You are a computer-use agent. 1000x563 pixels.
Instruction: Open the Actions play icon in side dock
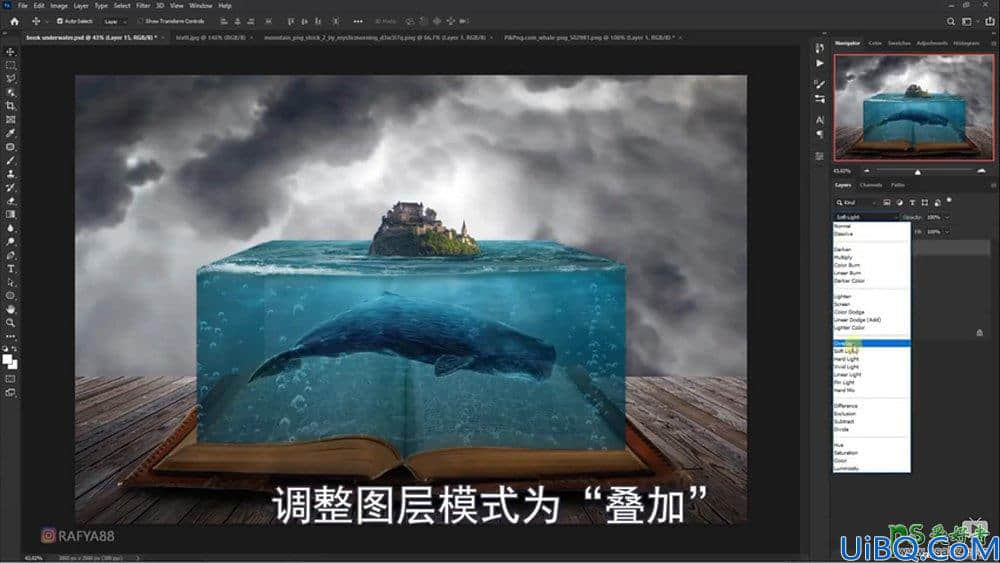820,63
